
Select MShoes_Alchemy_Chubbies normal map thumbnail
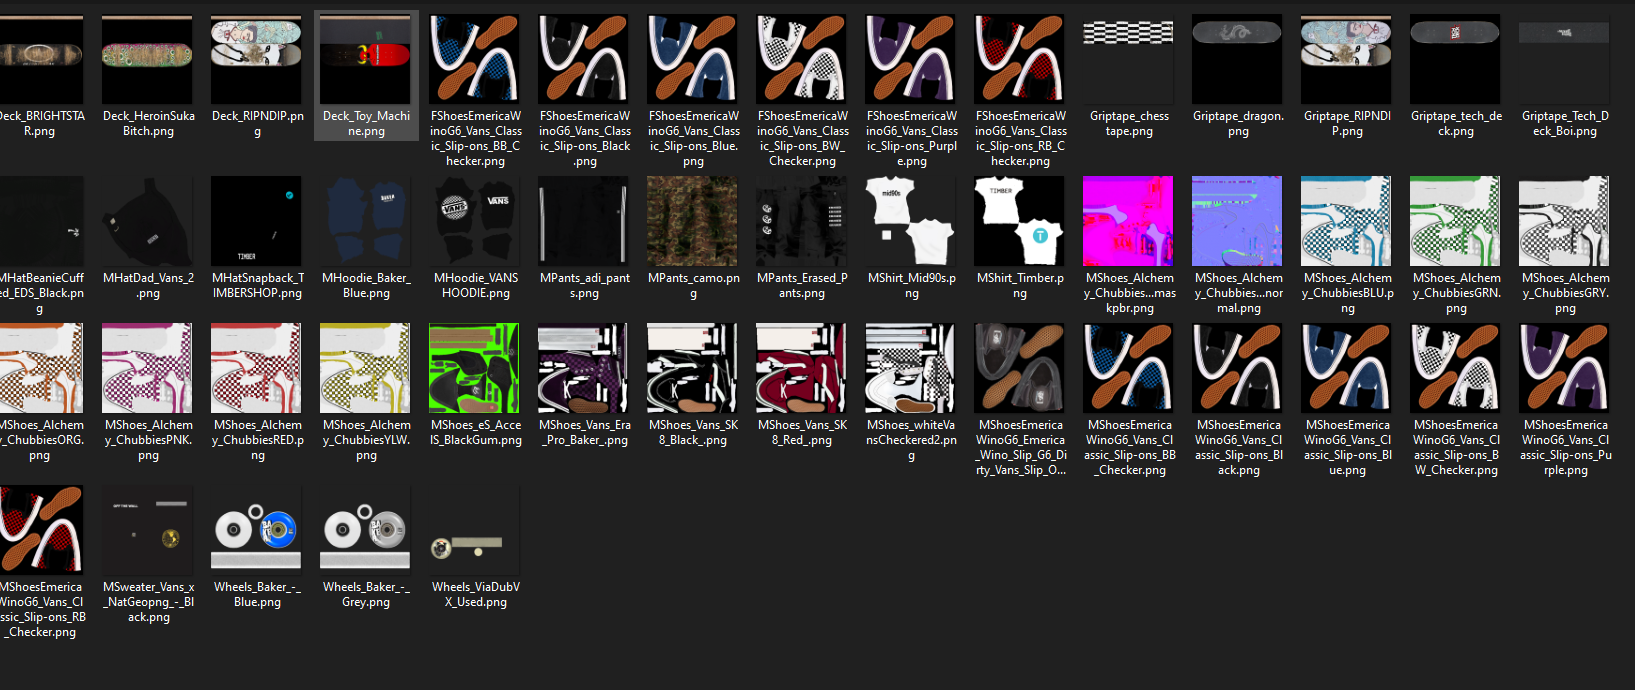point(1238,222)
